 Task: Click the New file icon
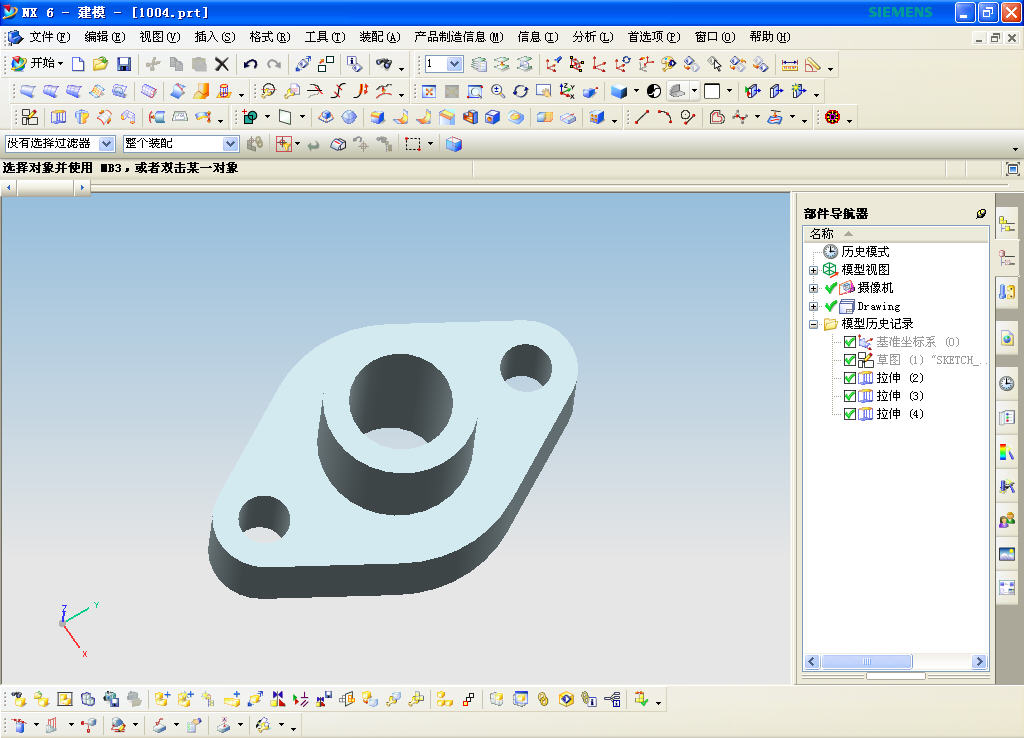point(78,64)
